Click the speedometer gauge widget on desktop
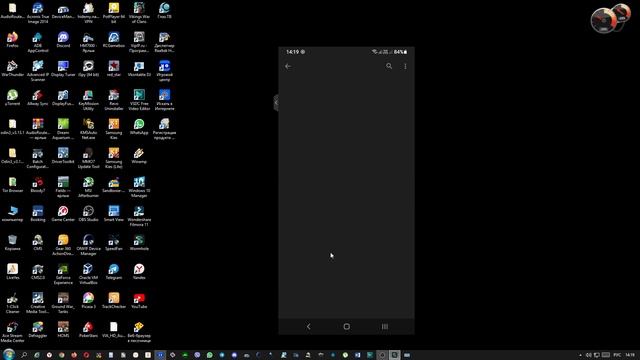The width and height of the screenshot is (640, 360). click(610, 18)
